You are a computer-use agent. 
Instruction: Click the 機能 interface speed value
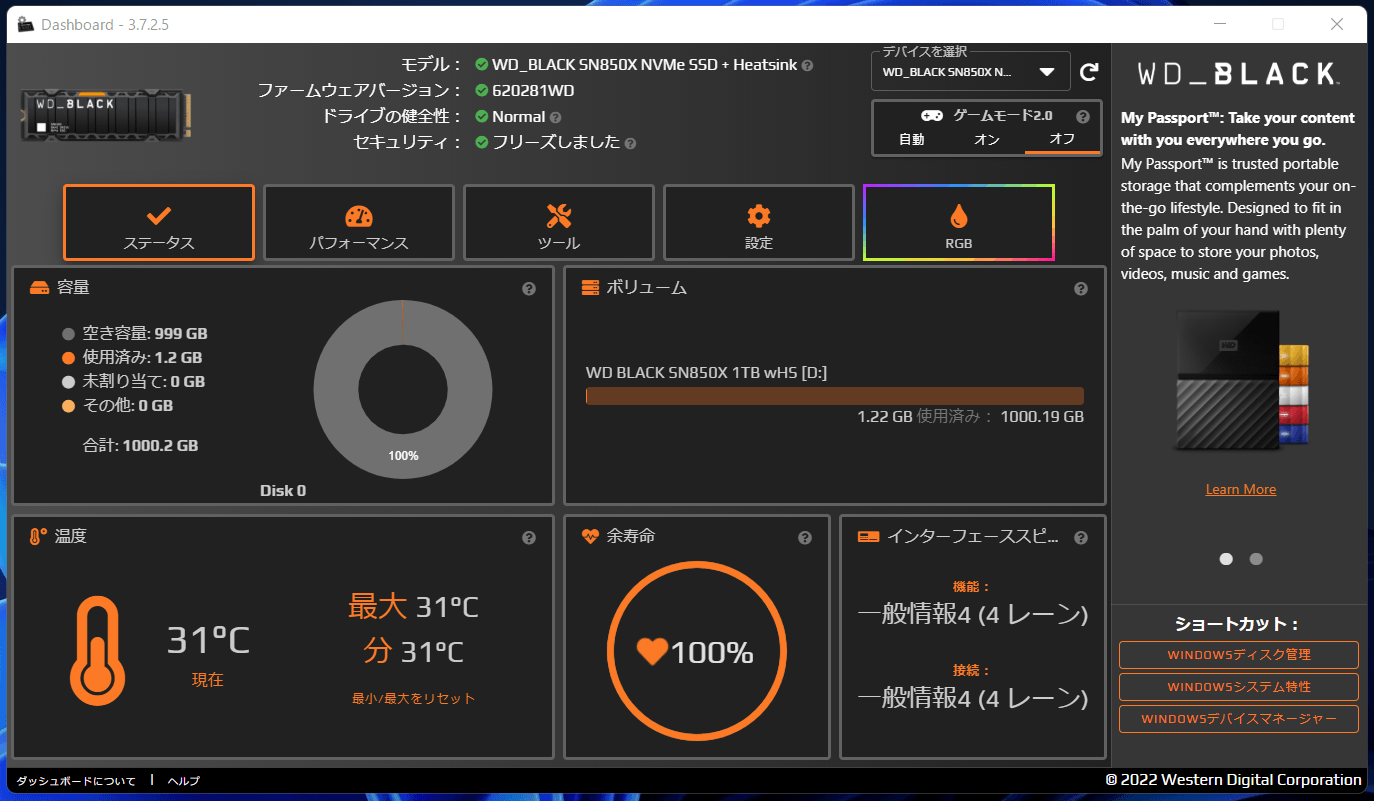(x=973, y=614)
